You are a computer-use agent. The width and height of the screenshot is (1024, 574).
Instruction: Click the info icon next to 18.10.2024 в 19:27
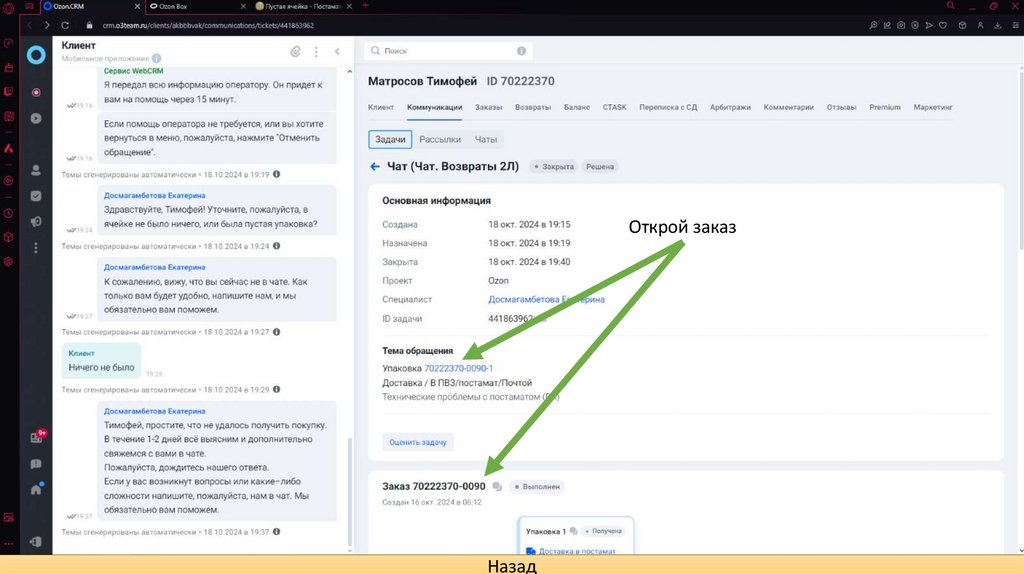coord(276,332)
